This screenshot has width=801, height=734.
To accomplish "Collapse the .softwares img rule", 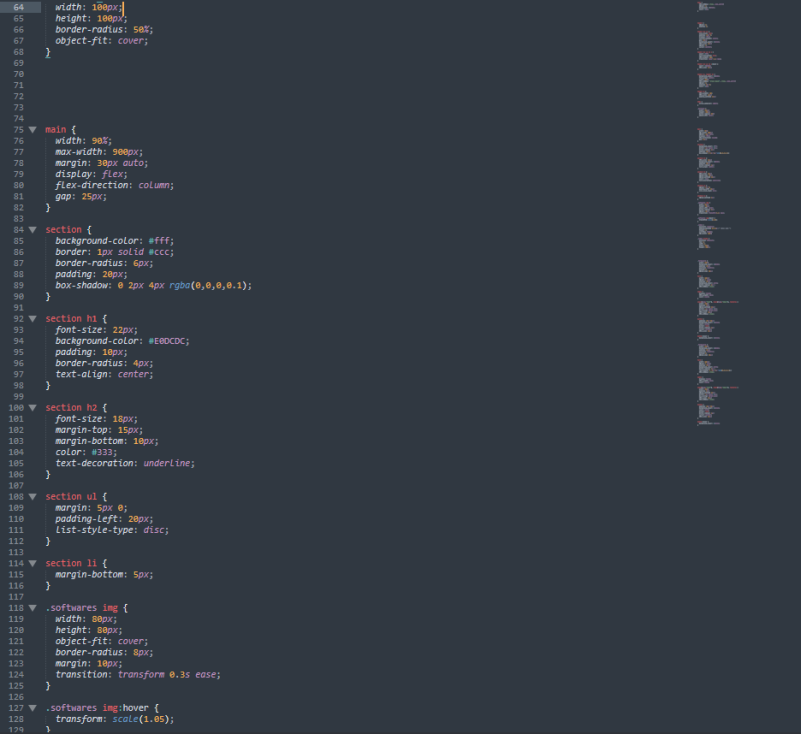I will [32, 608].
